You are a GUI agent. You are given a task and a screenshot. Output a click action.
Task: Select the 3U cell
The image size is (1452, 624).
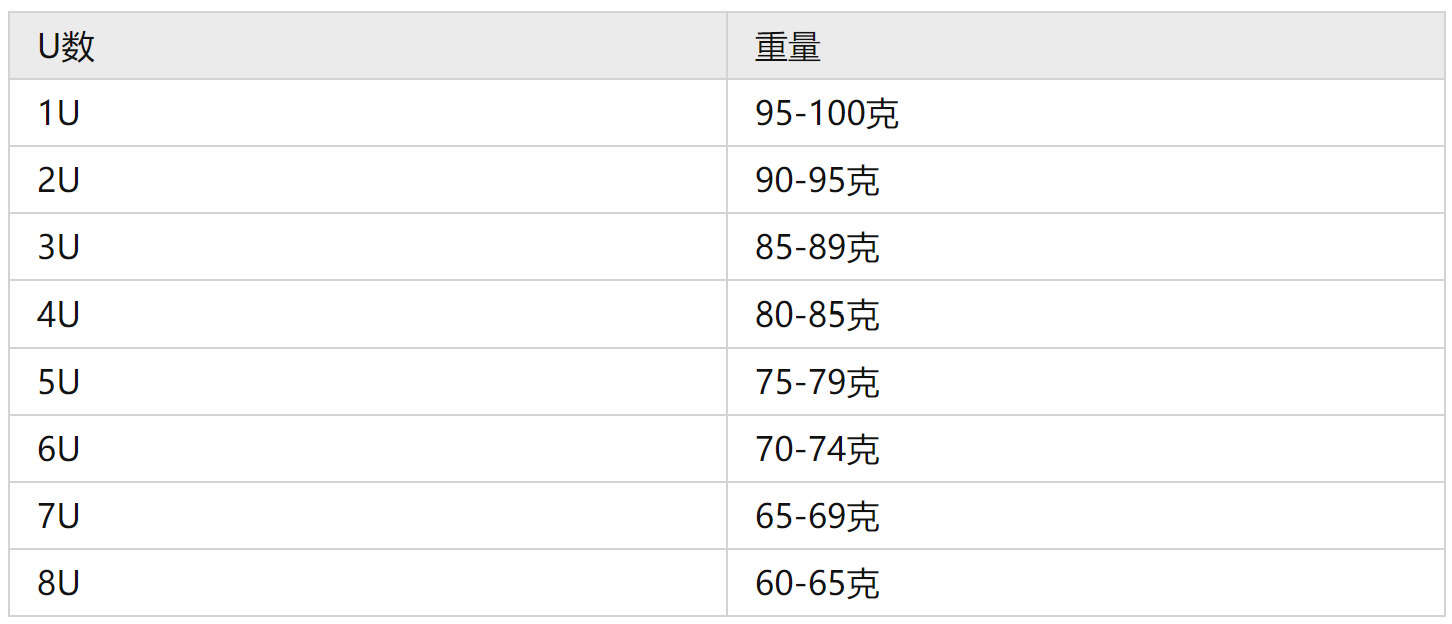[368, 247]
